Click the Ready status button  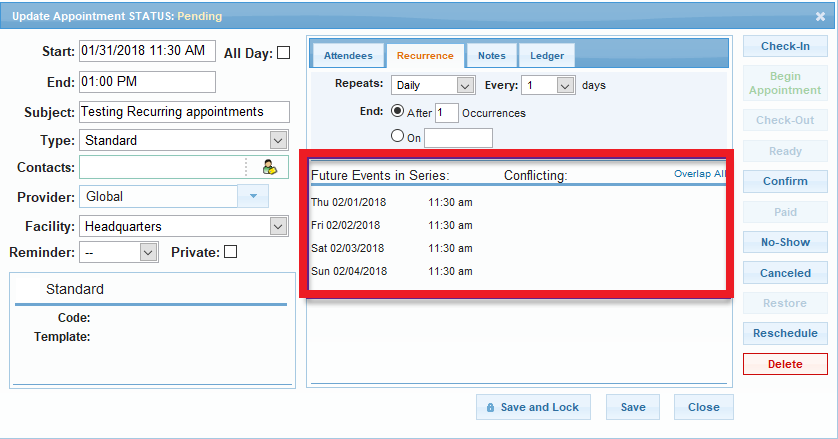785,151
